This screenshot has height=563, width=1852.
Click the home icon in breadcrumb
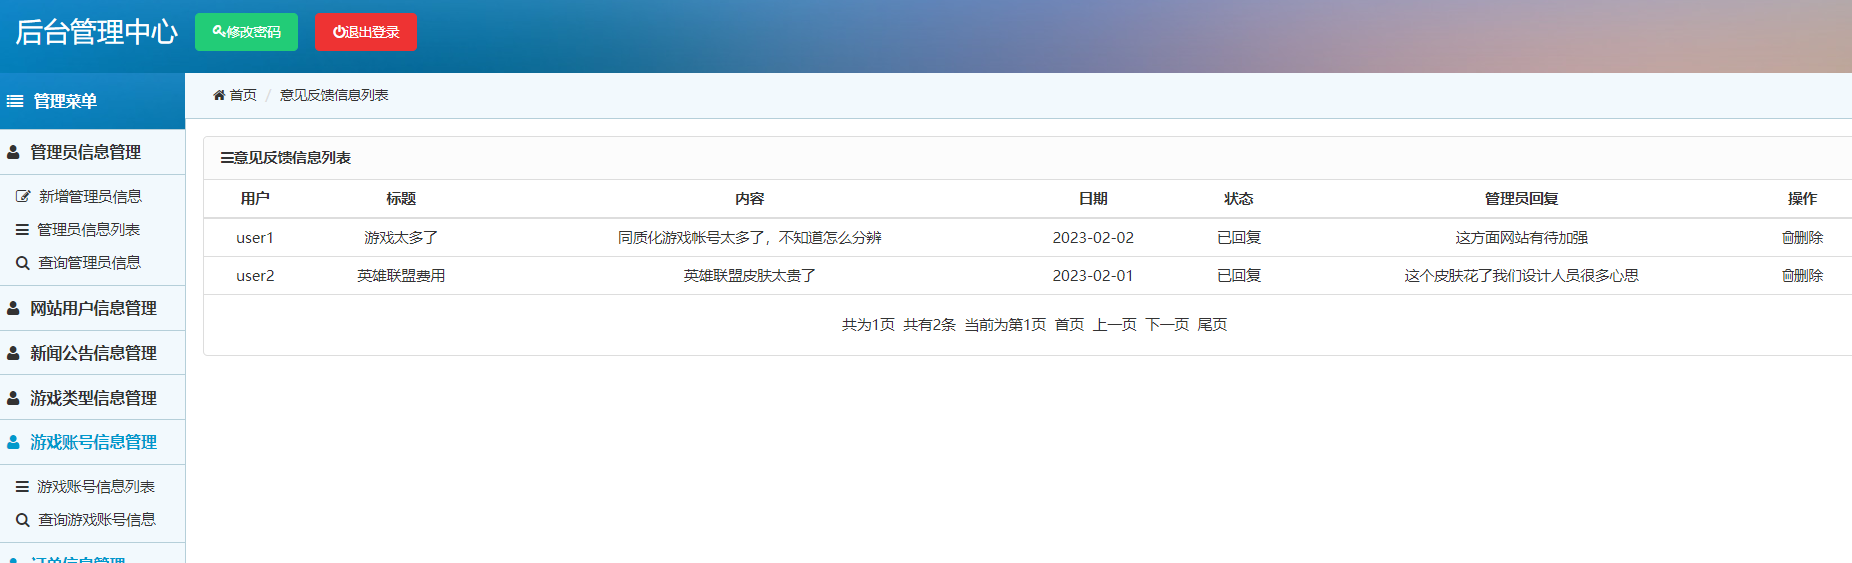pos(219,95)
